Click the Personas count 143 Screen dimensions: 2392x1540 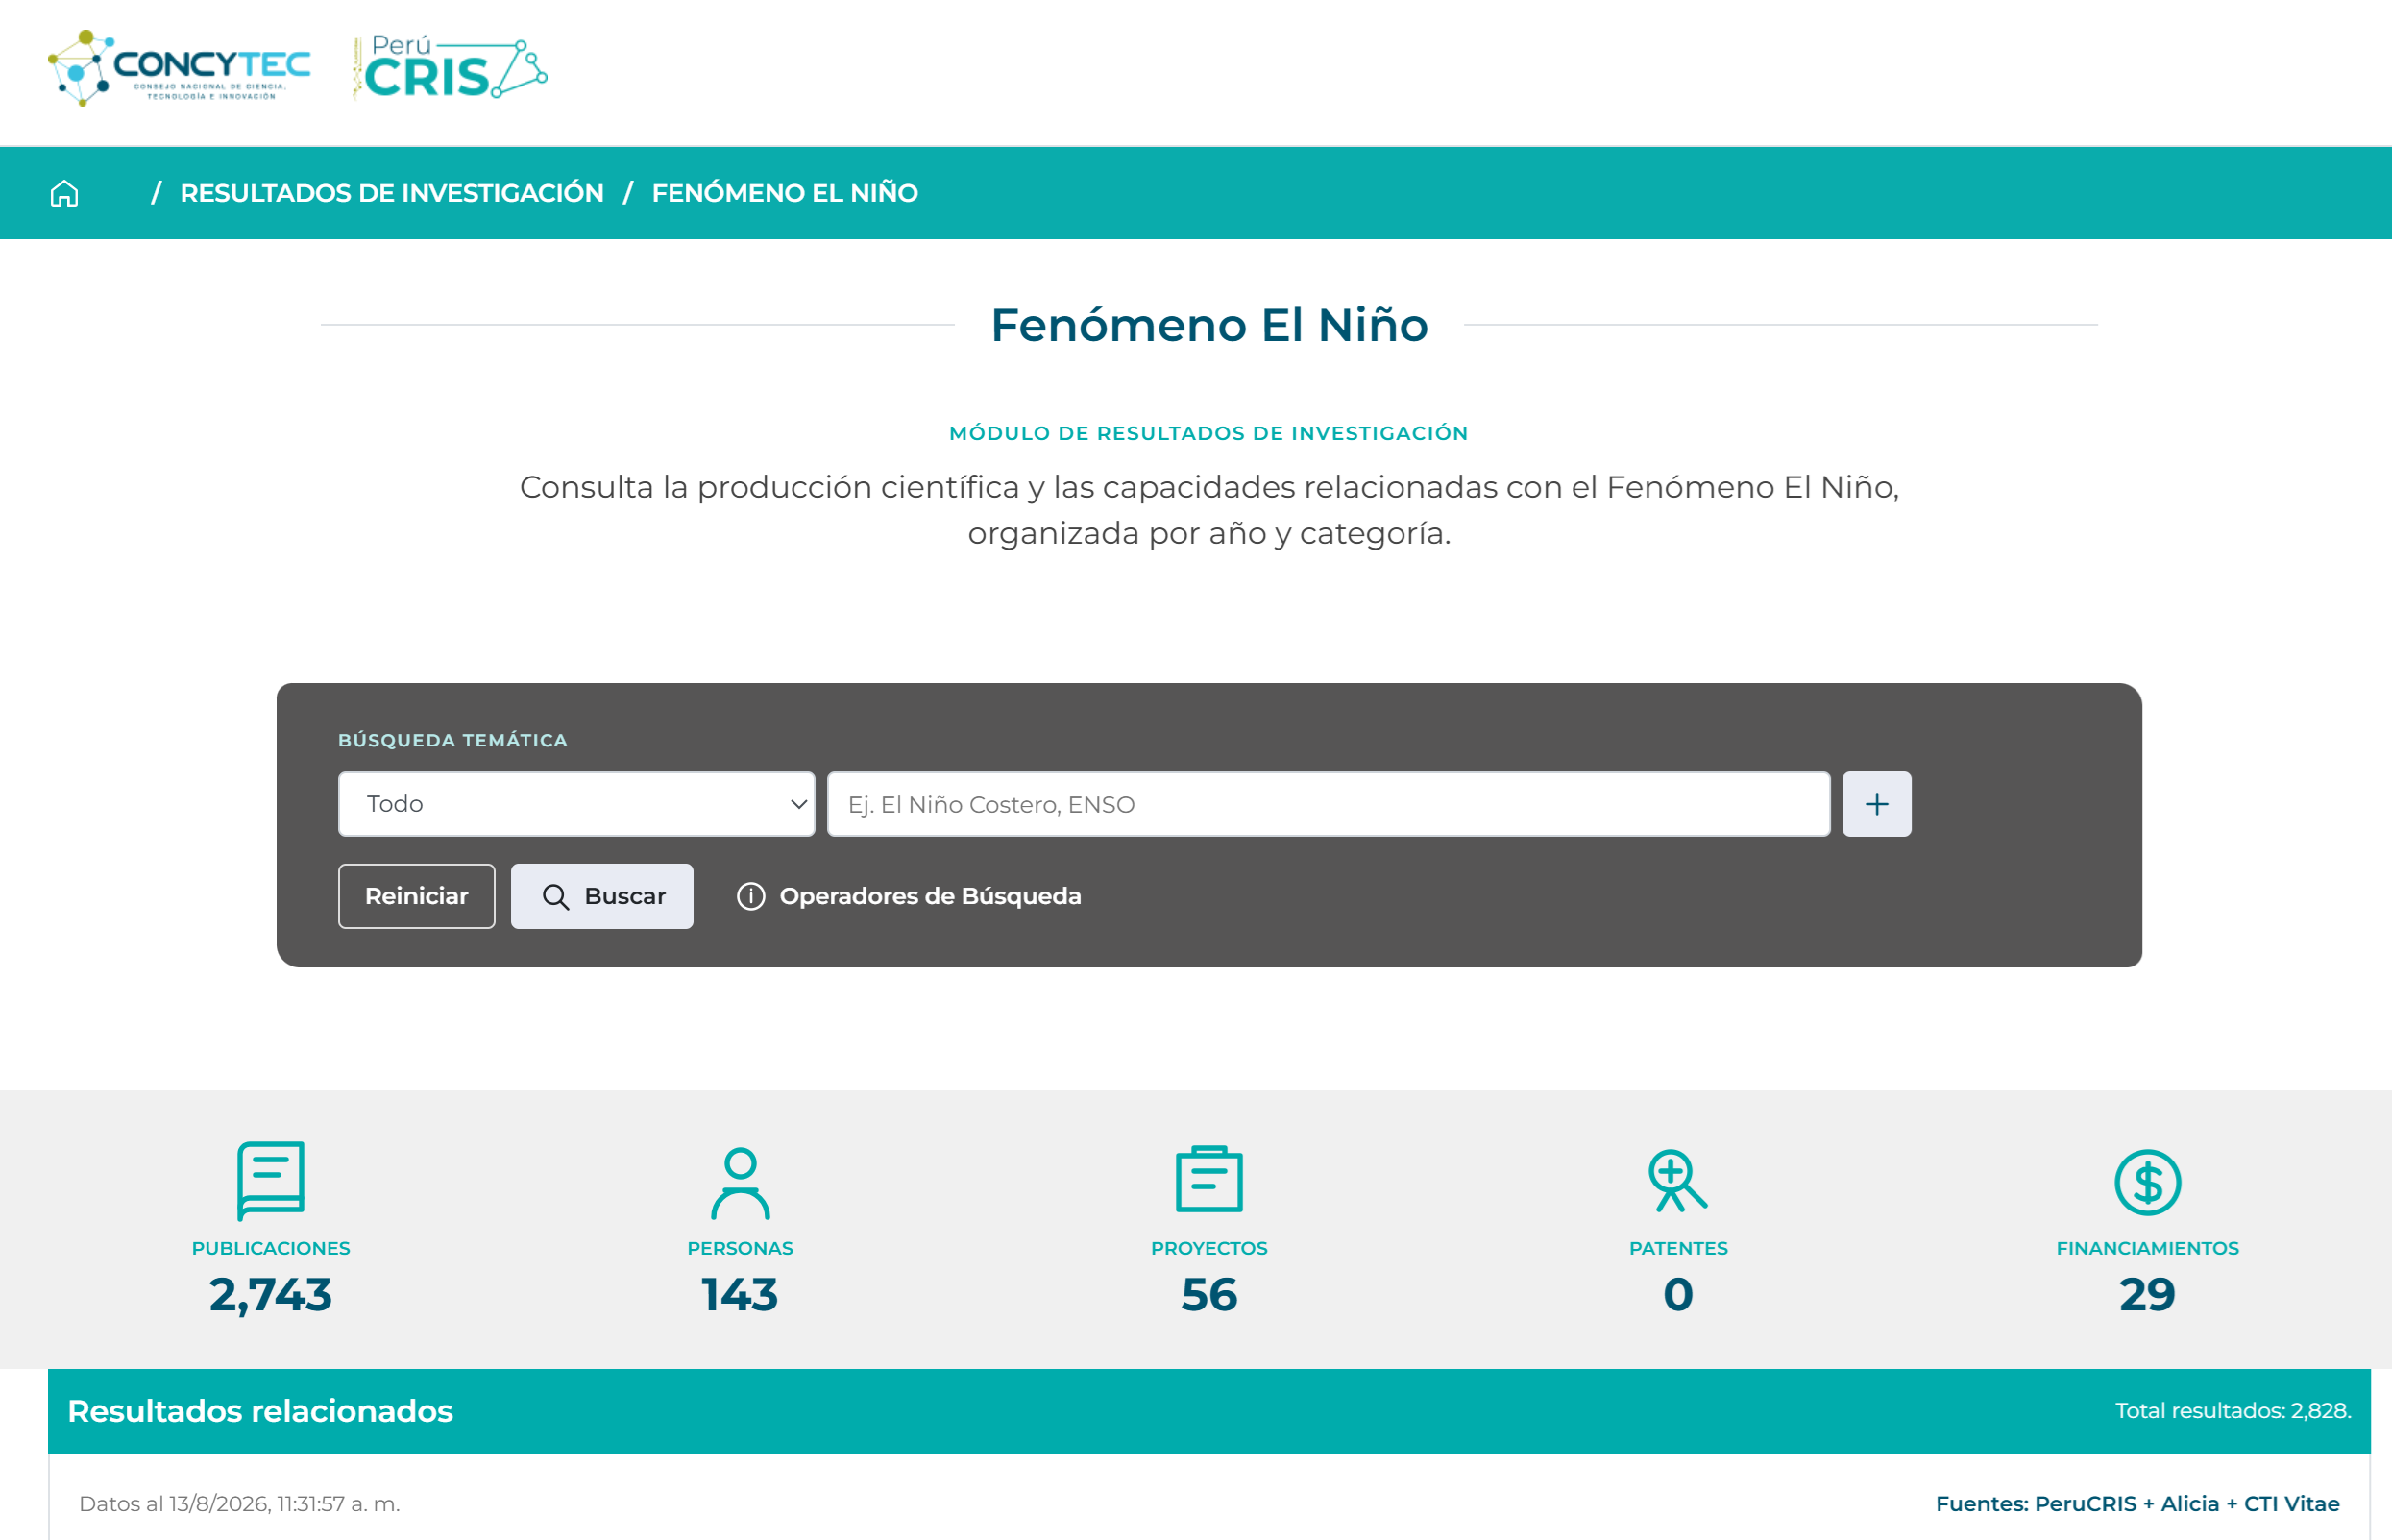(740, 1295)
